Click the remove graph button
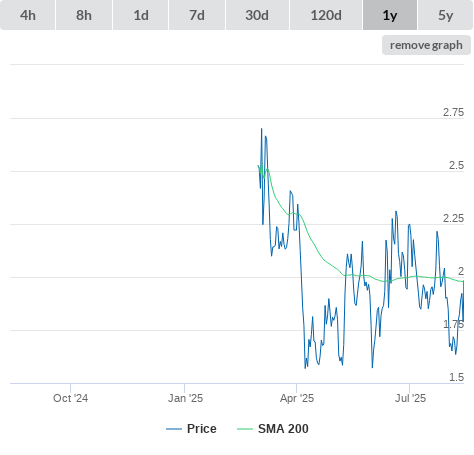474x455 pixels. point(426,45)
